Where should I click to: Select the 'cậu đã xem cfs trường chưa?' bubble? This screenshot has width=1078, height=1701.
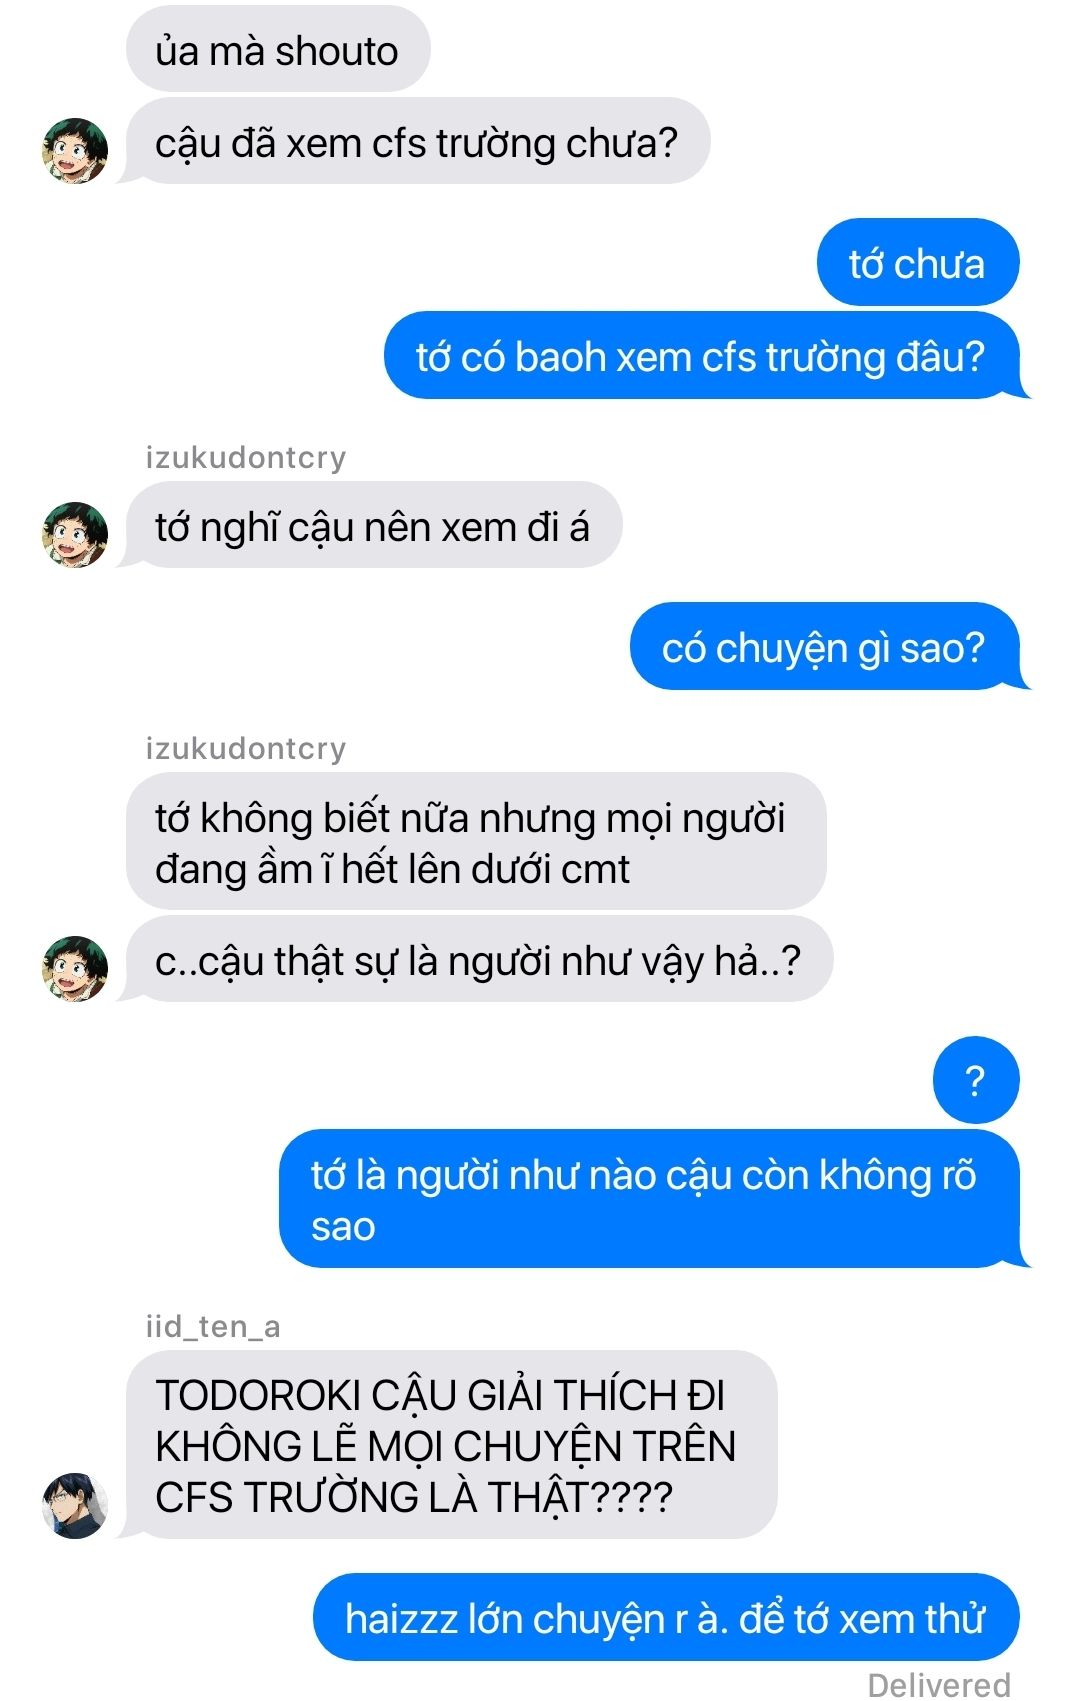[x=415, y=141]
